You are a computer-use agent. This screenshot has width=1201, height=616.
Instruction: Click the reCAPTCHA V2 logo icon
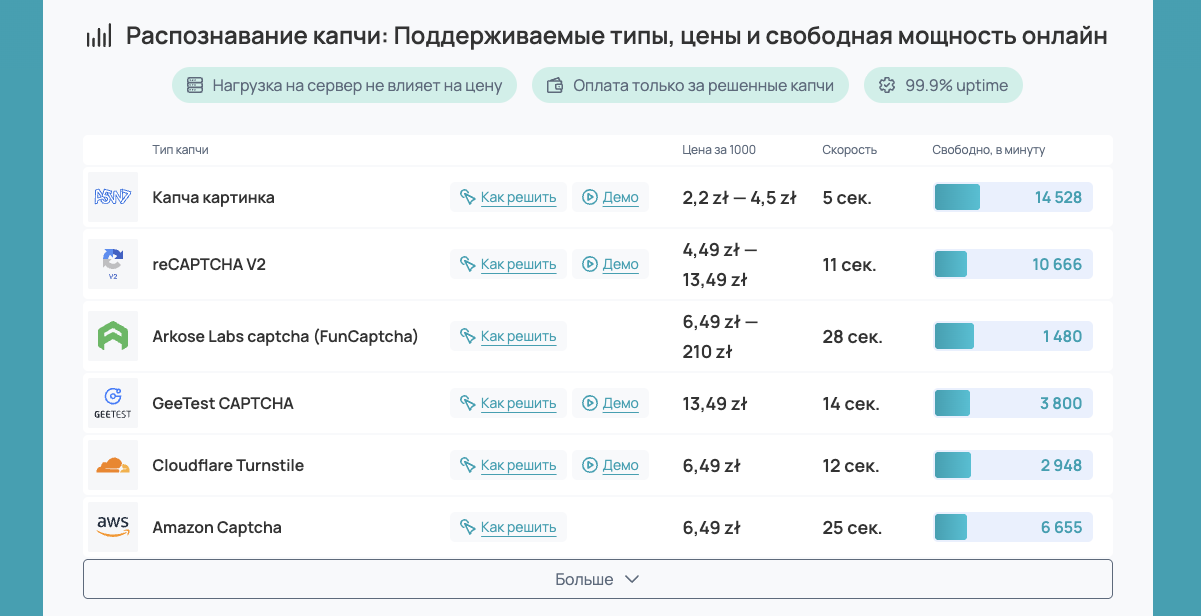pos(113,264)
